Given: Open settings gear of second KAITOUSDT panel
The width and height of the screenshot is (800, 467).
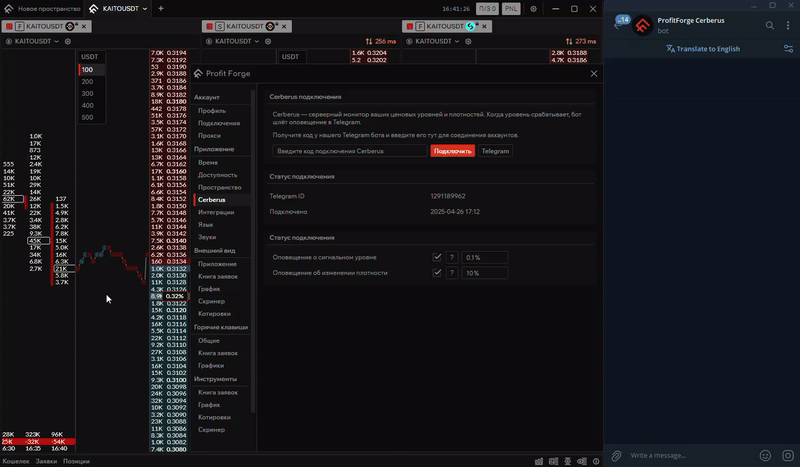Looking at the screenshot, I should [268, 41].
